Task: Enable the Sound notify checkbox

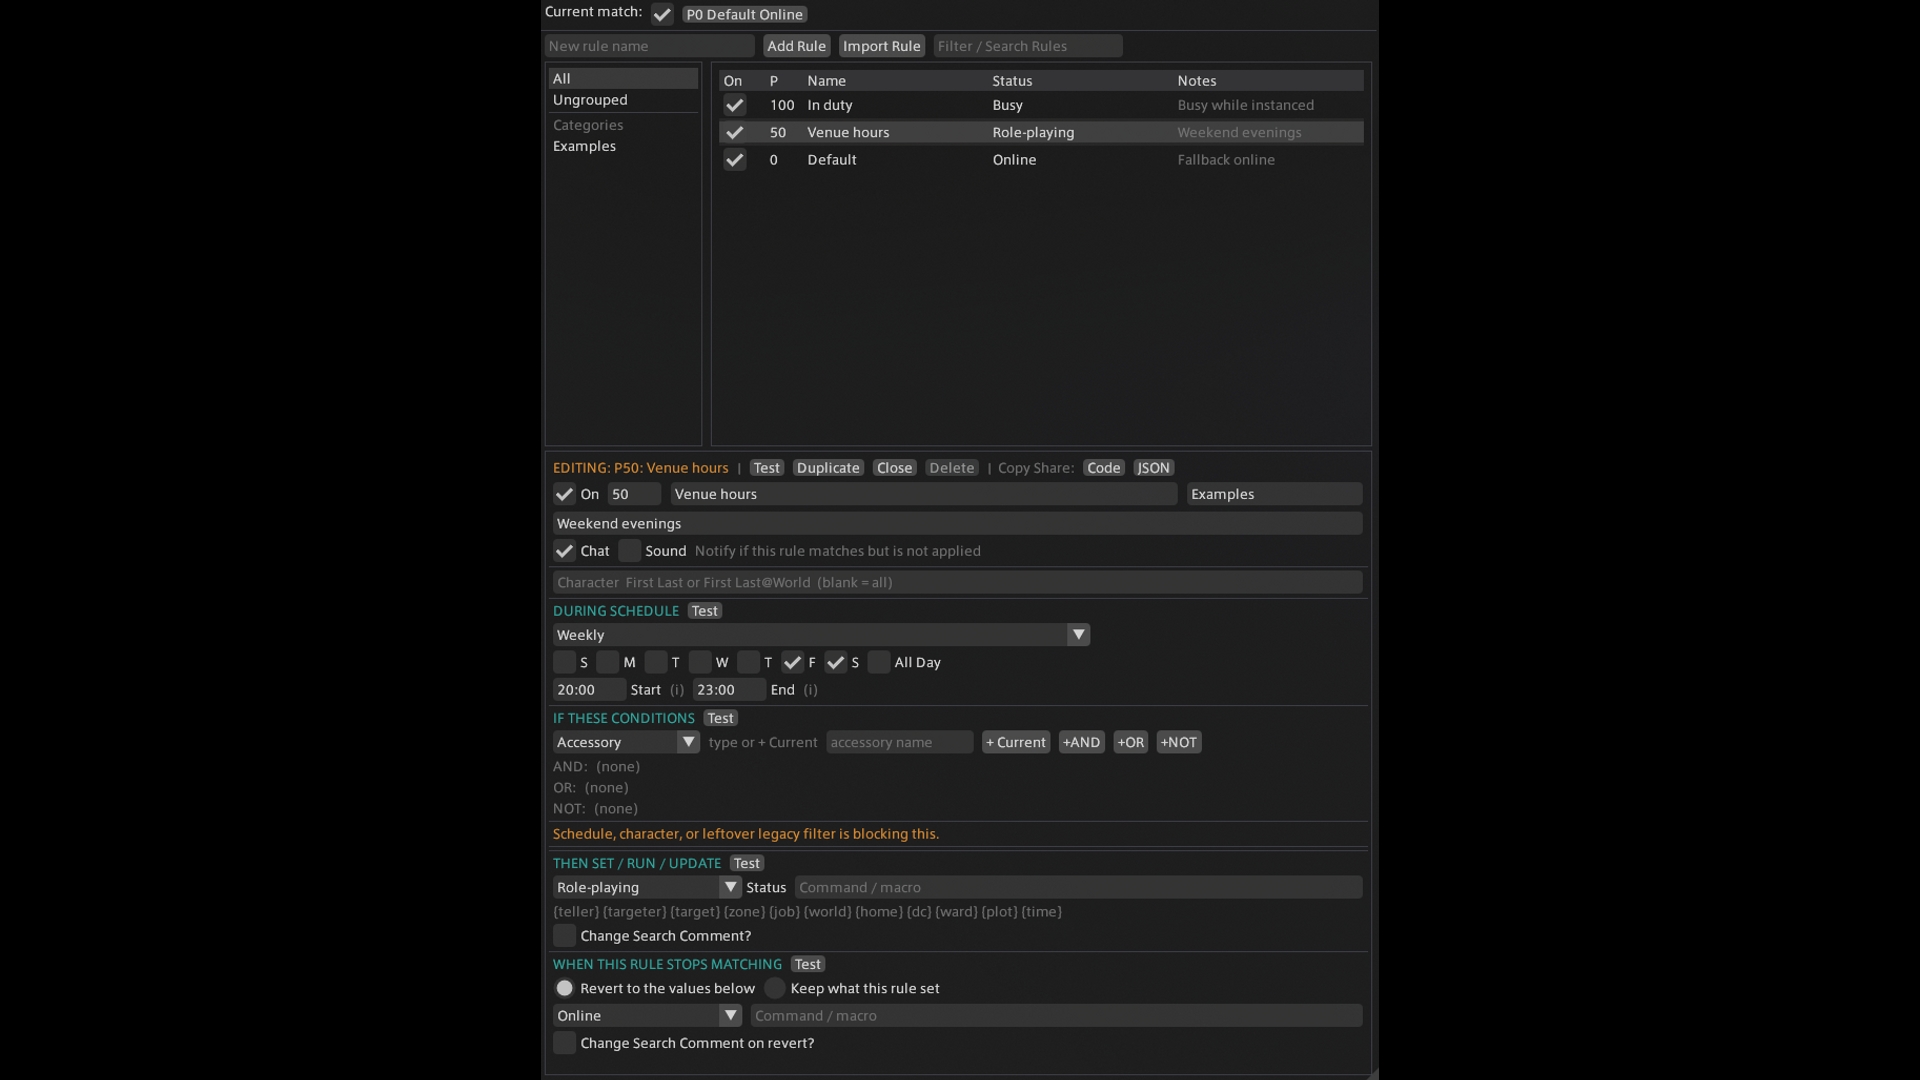Action: tap(629, 551)
